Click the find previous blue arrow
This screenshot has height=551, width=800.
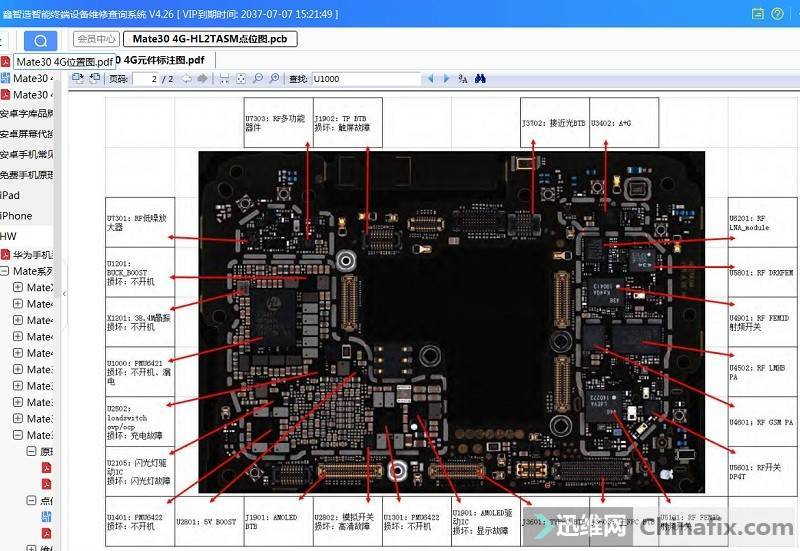431,78
